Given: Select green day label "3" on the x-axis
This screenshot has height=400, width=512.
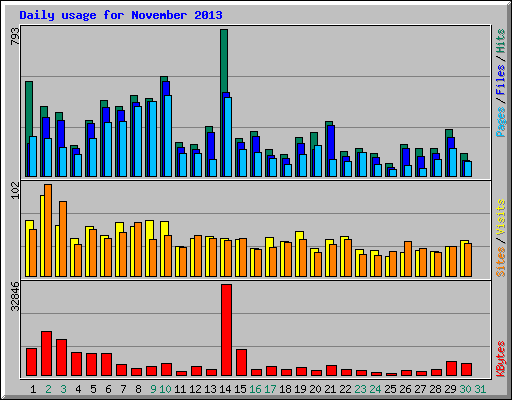Looking at the screenshot, I should (x=63, y=389).
